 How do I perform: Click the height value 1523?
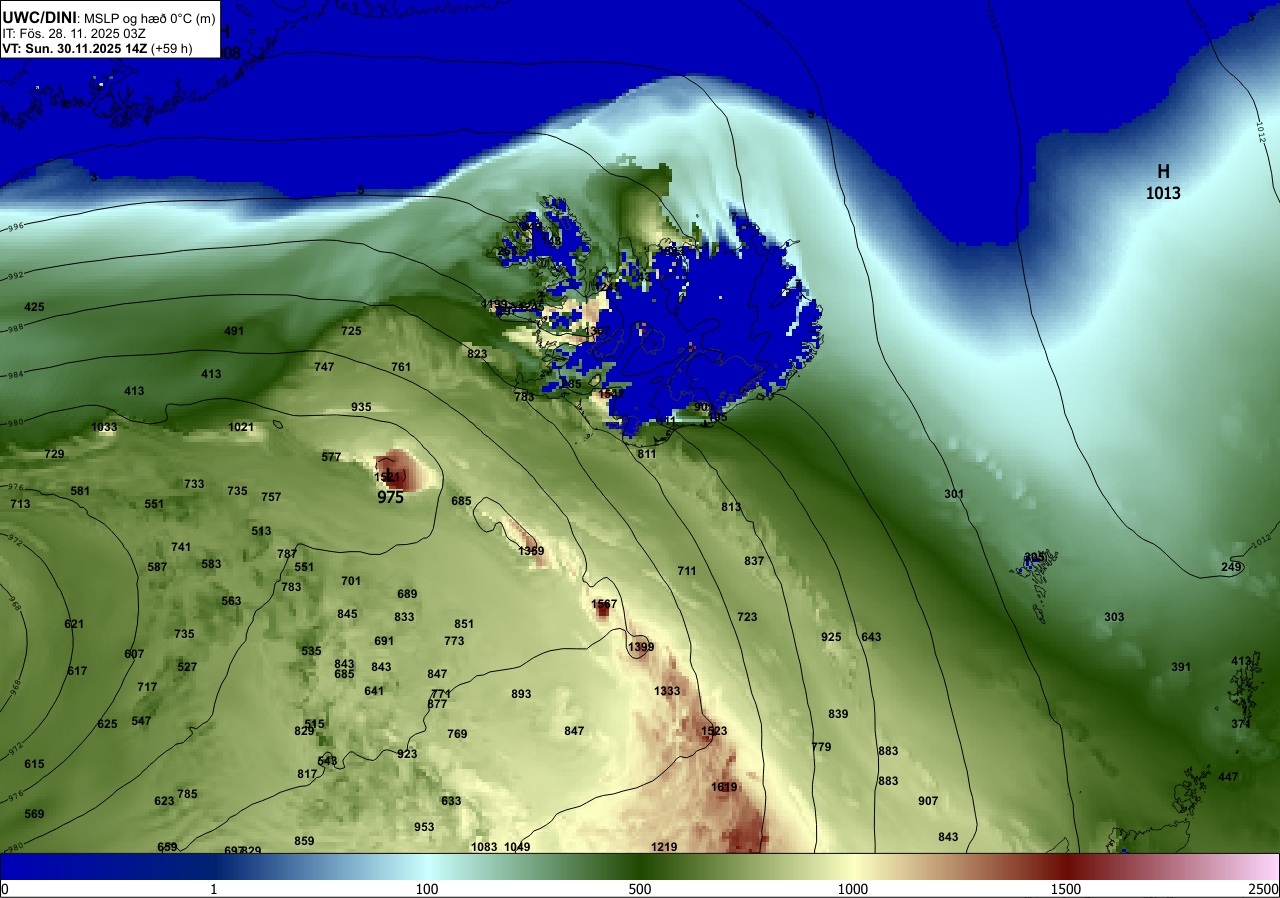click(x=714, y=731)
